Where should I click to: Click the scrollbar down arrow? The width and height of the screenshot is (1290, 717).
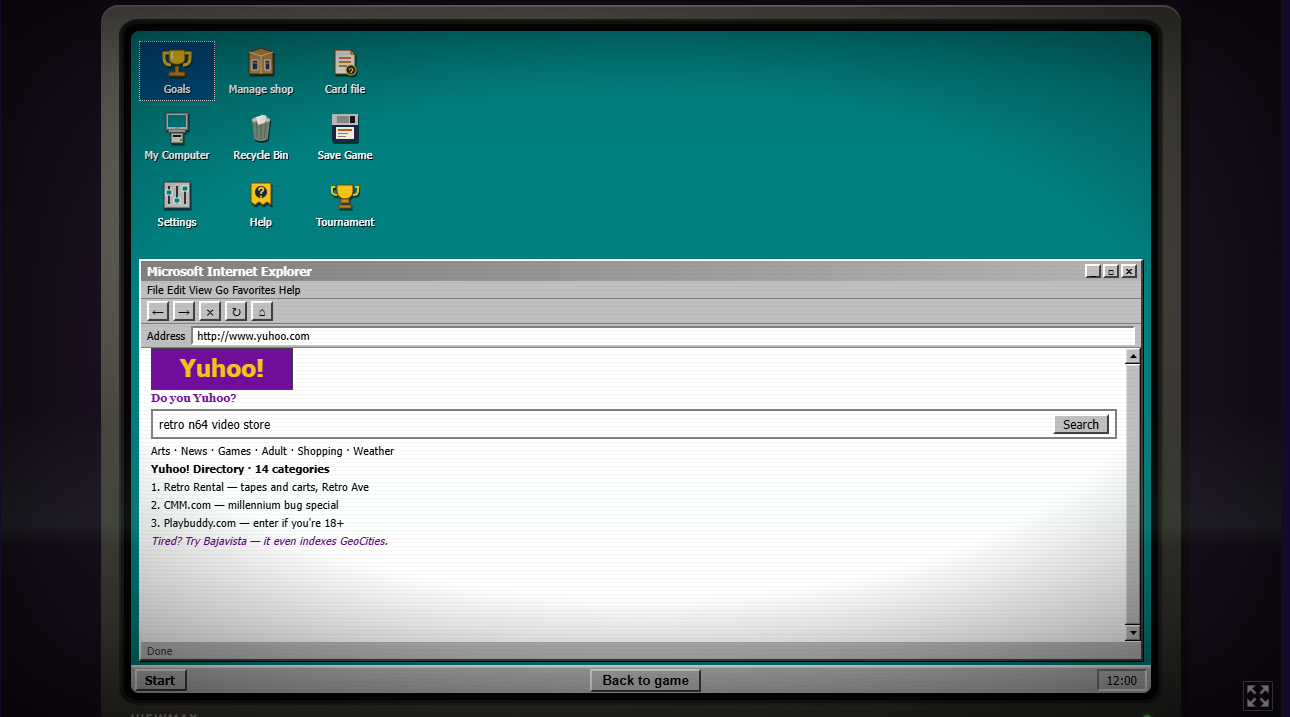click(x=1133, y=633)
